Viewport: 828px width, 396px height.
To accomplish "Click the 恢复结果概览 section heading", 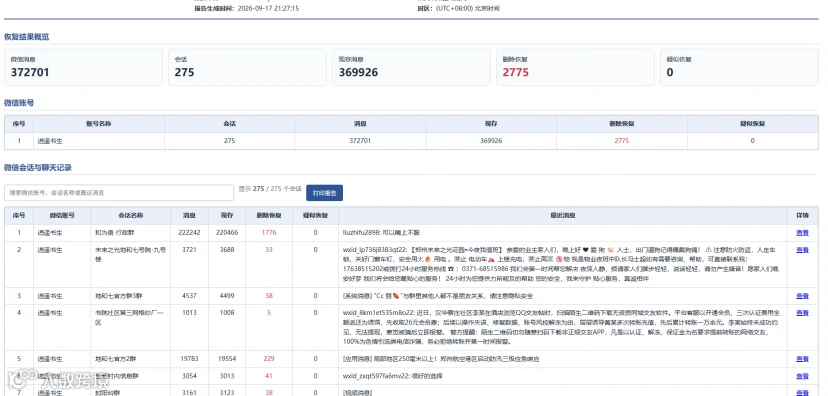I will click(x=26, y=37).
